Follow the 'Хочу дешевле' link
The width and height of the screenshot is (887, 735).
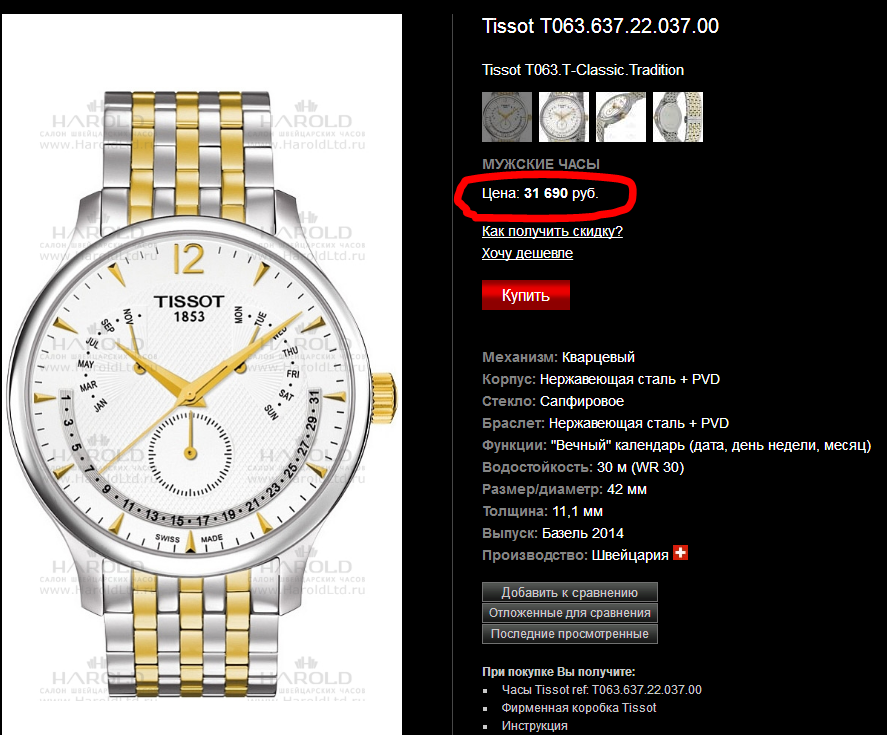pyautogui.click(x=527, y=253)
